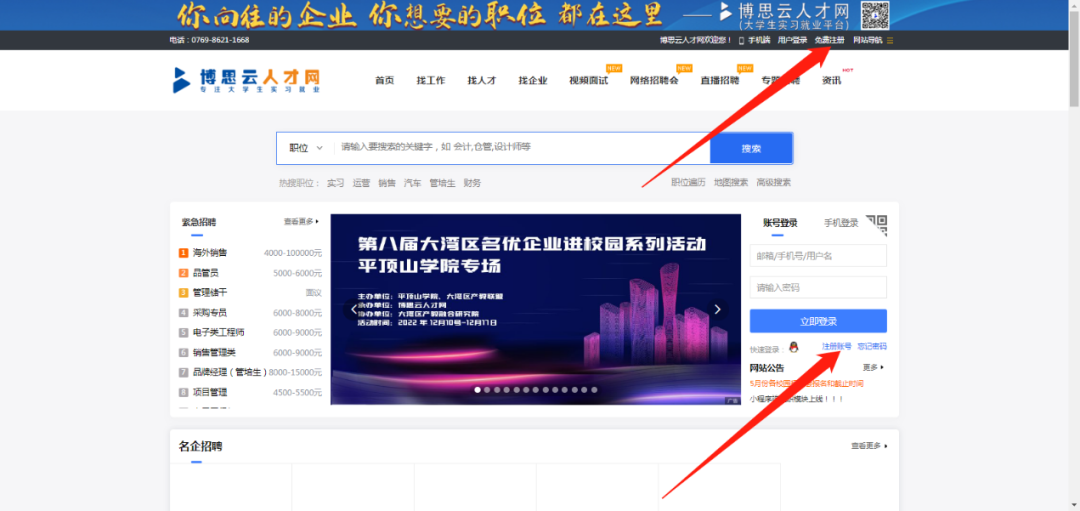Open the 职位 search type dropdown
Screen dimensions: 1080x511
[306, 148]
